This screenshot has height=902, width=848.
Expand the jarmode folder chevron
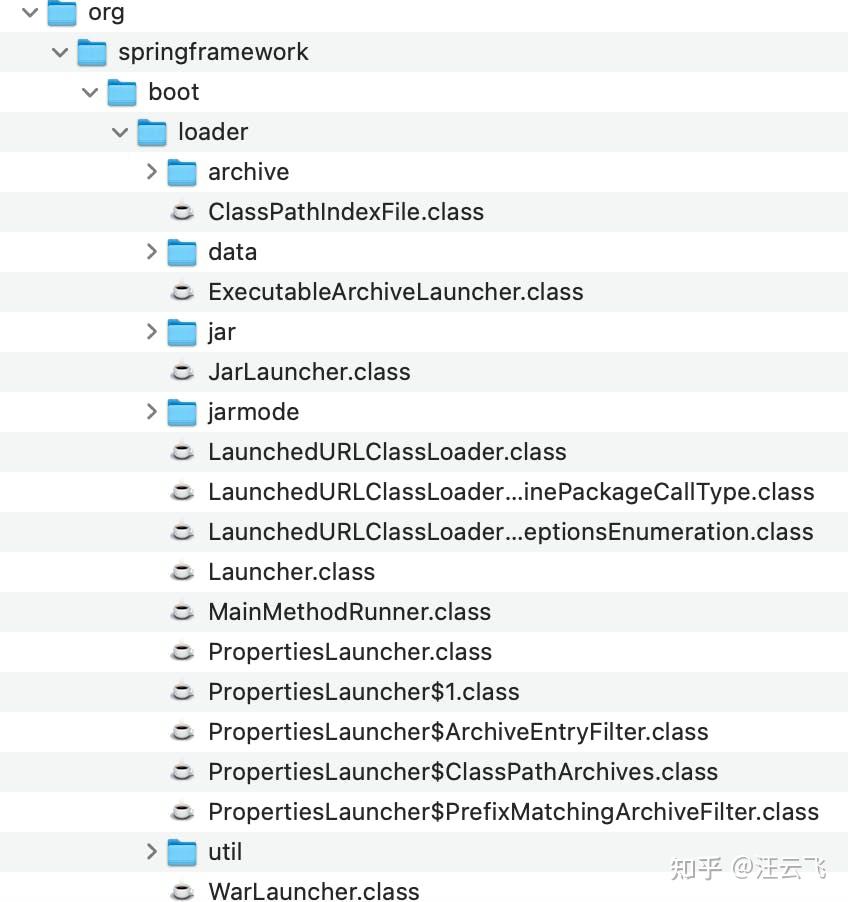click(x=151, y=411)
